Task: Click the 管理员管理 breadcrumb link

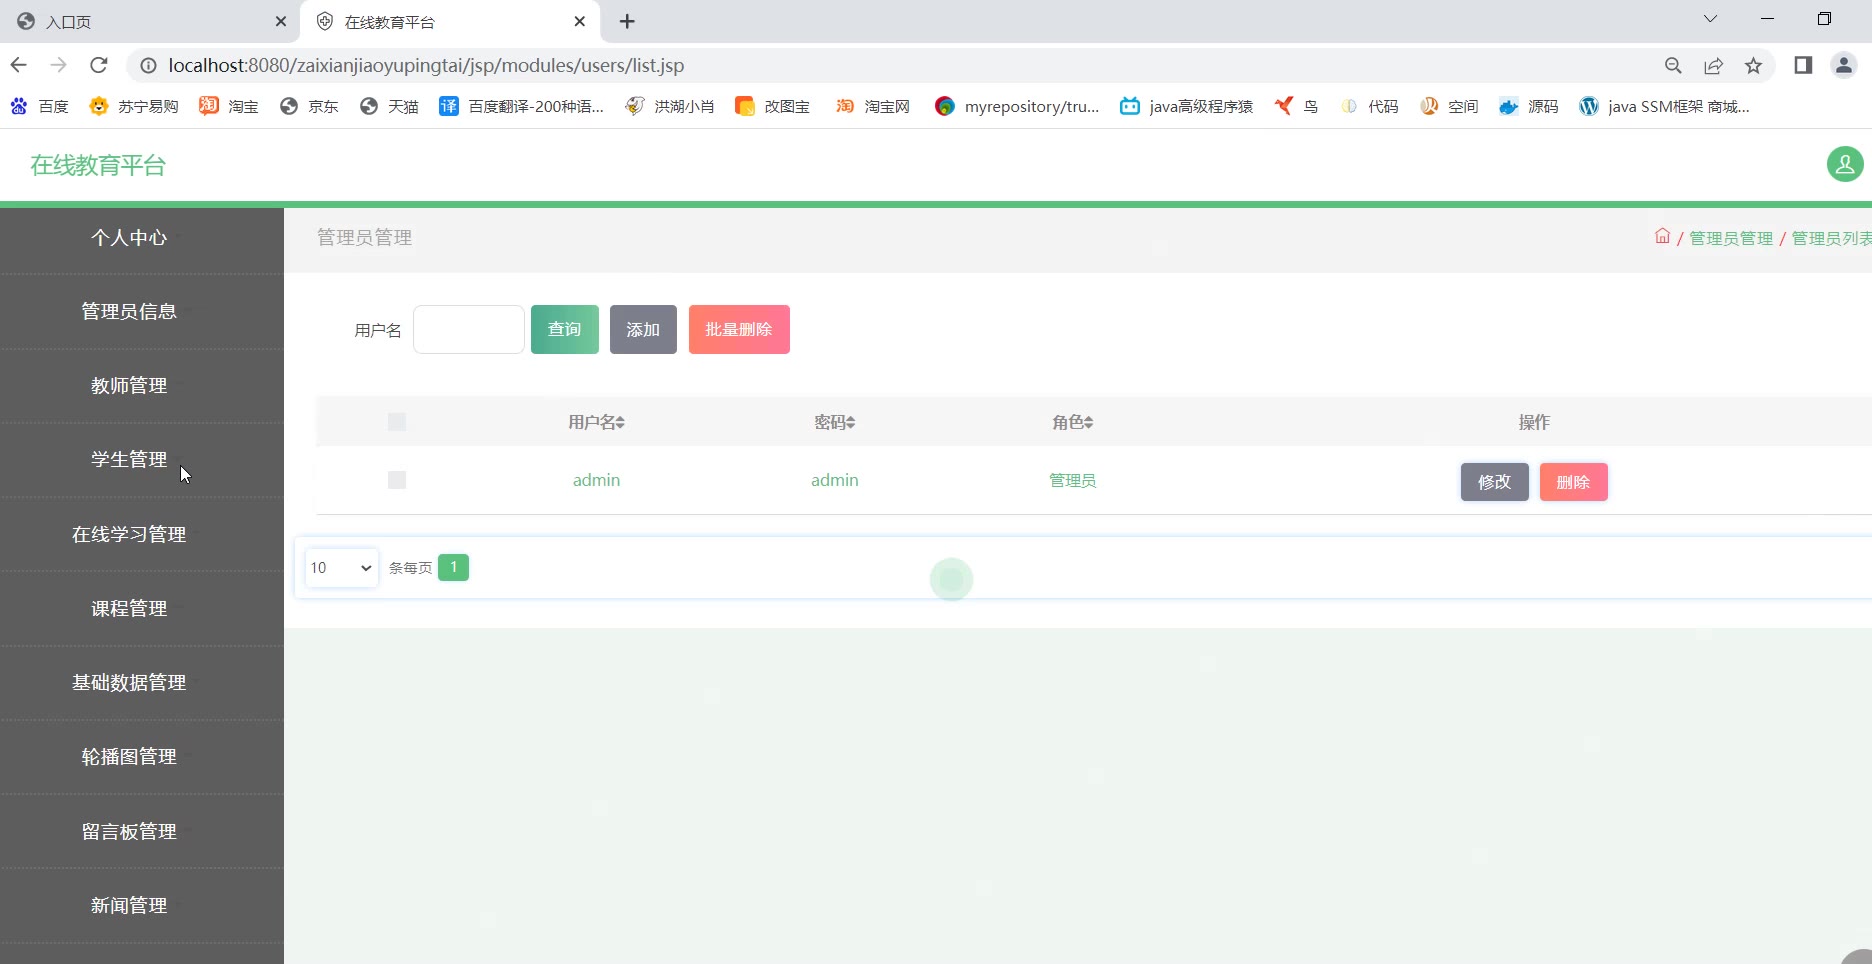Action: pyautogui.click(x=1731, y=238)
